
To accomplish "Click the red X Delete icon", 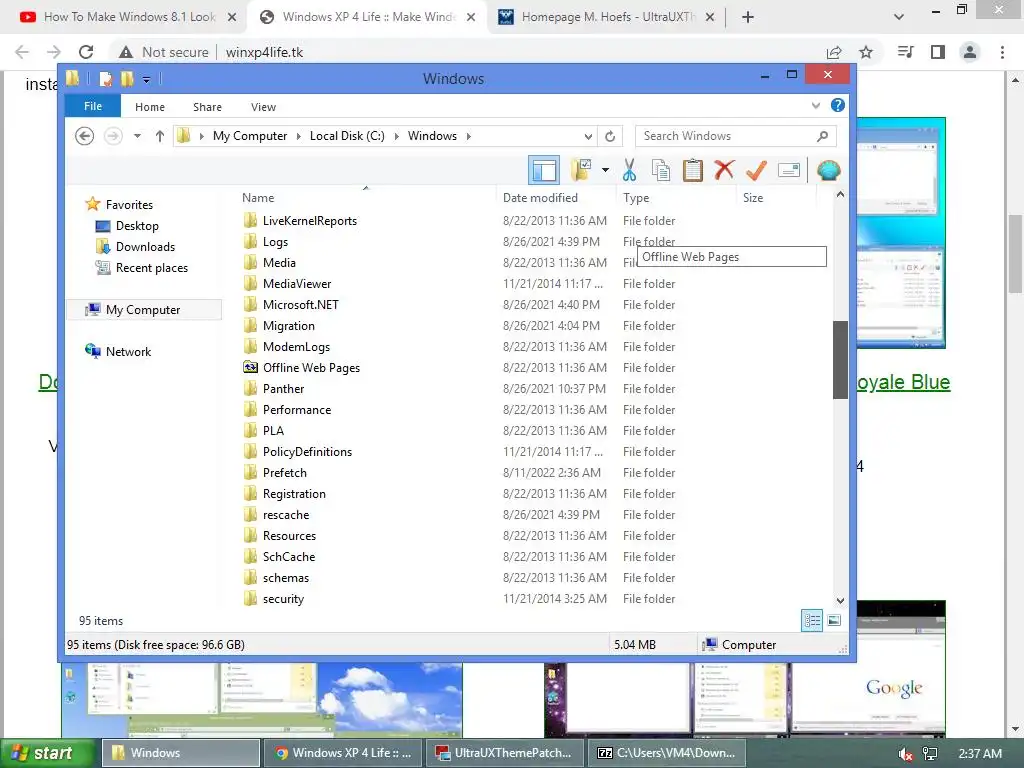I will [x=724, y=170].
